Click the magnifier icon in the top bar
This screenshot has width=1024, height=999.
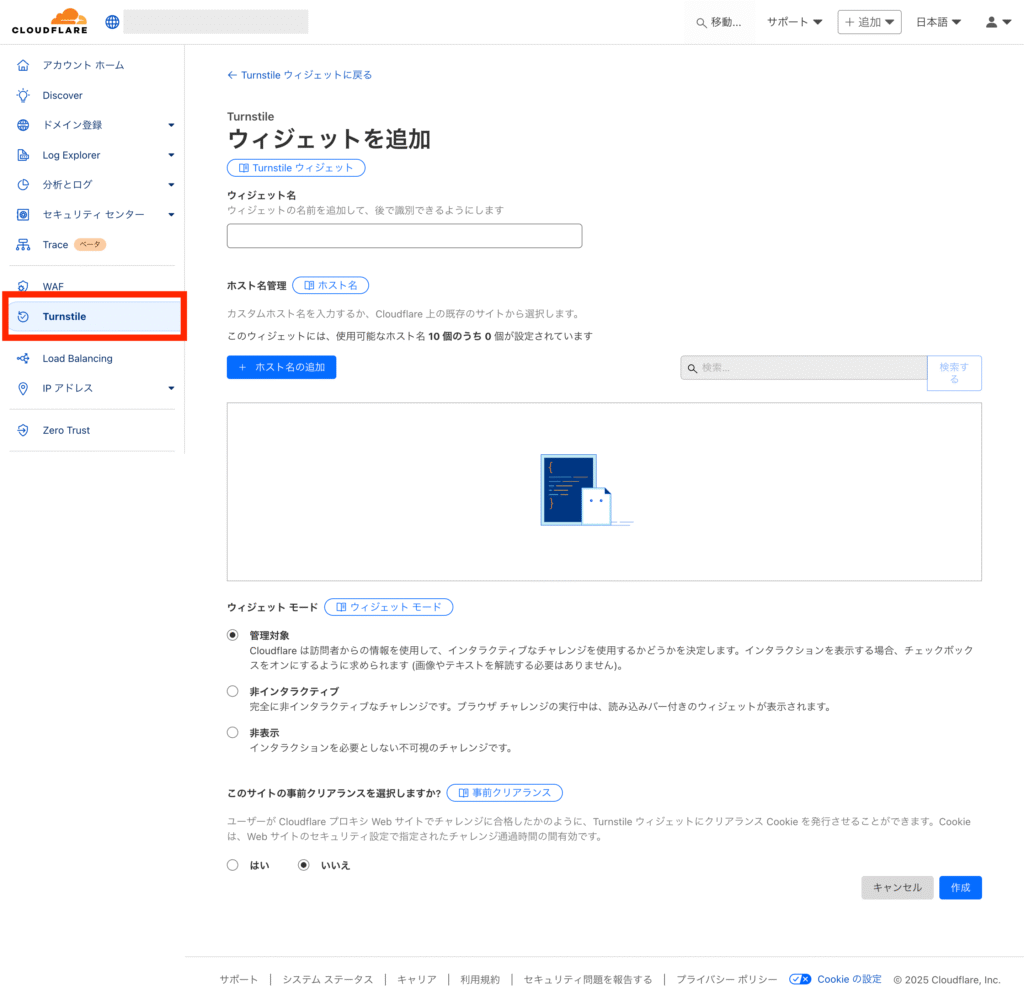(x=701, y=23)
